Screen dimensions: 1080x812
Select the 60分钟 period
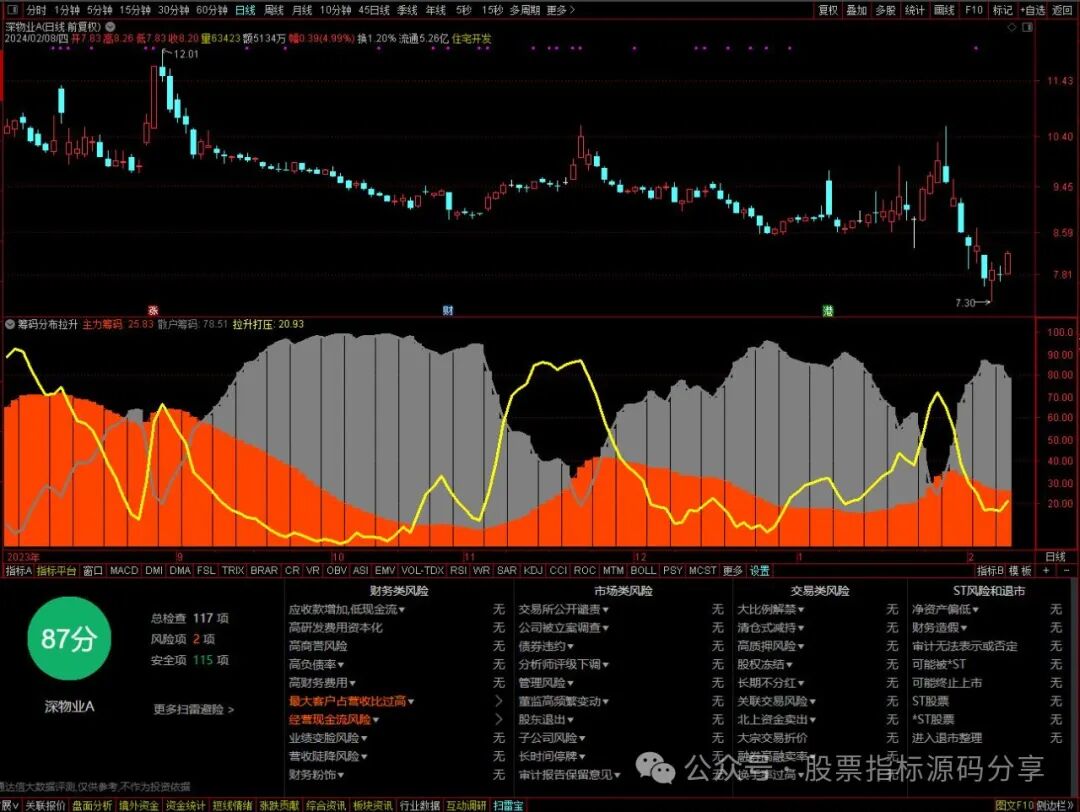pyautogui.click(x=211, y=10)
